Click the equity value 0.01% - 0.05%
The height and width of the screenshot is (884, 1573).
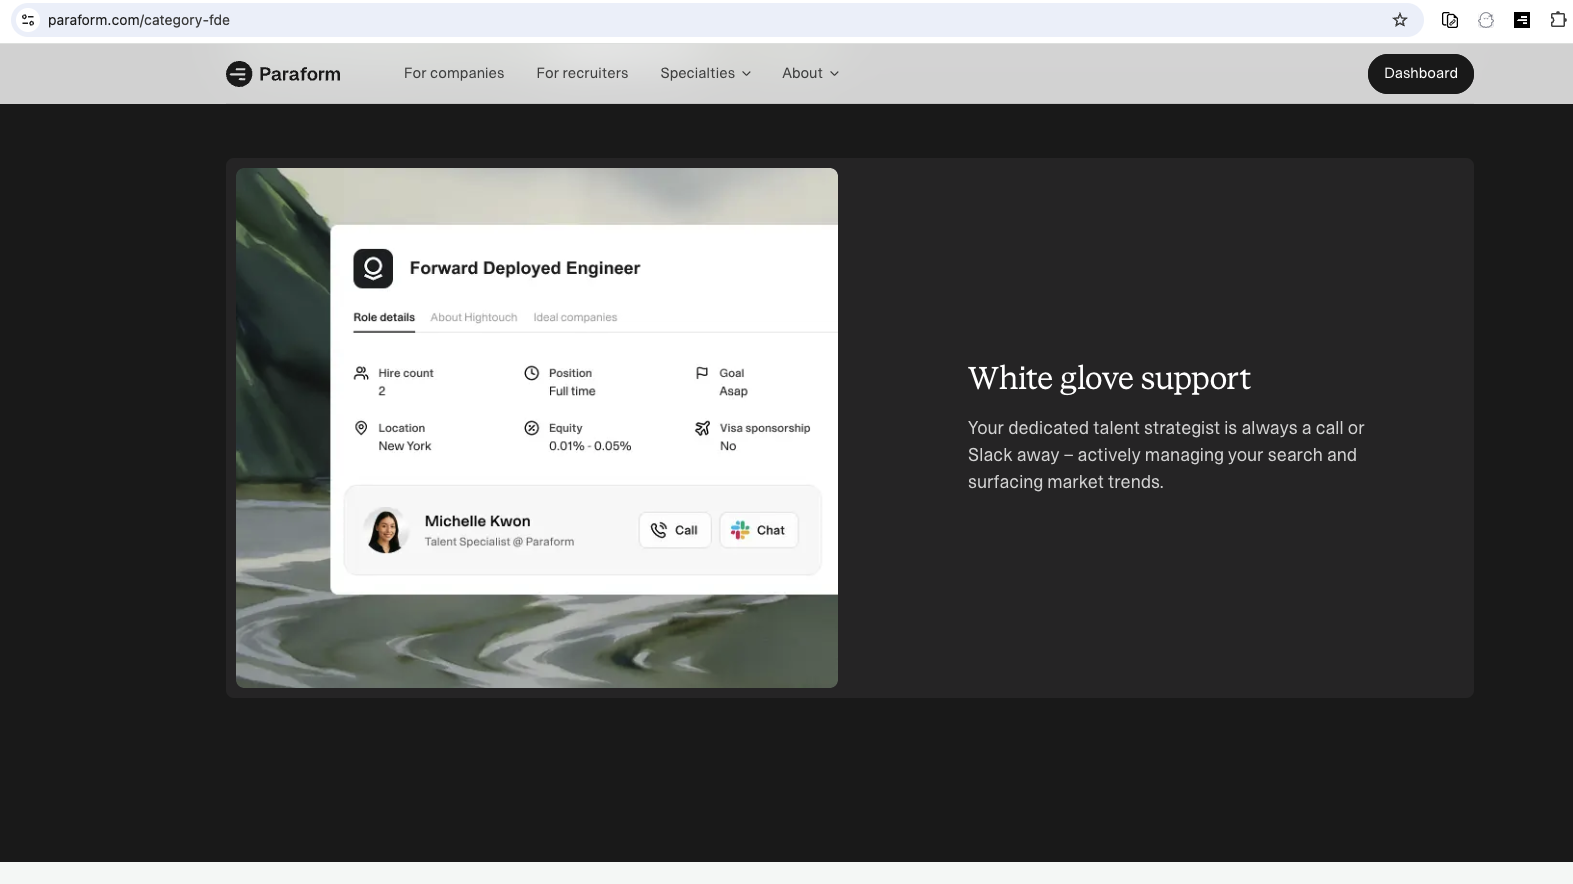click(590, 446)
